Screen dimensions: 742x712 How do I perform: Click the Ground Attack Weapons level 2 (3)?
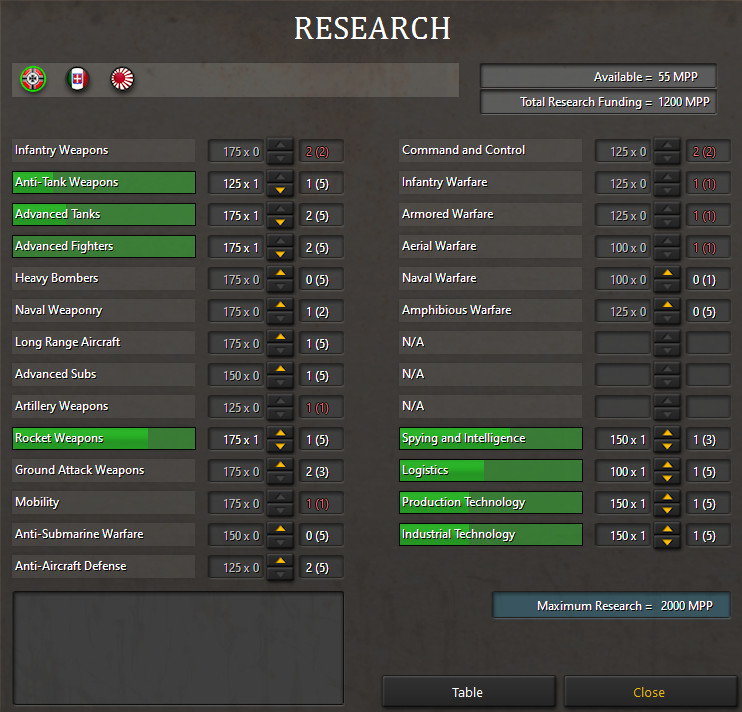coord(321,472)
